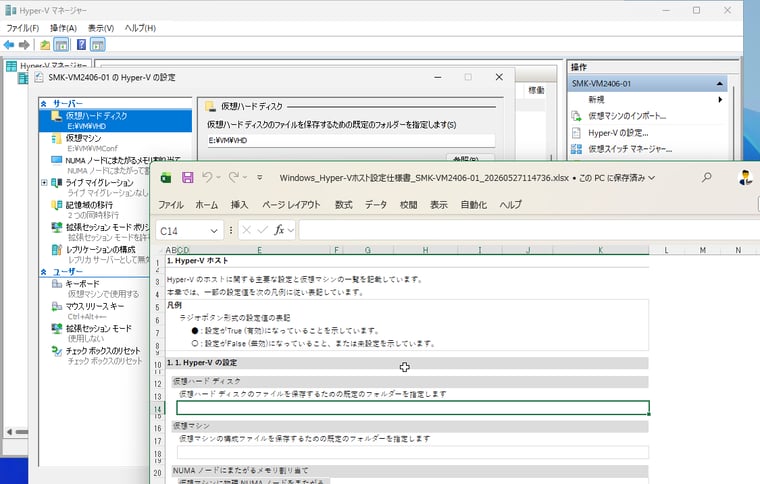The width and height of the screenshot is (760, 484).
Task: Collapse the ユーザー section header
Action: click(x=44, y=272)
